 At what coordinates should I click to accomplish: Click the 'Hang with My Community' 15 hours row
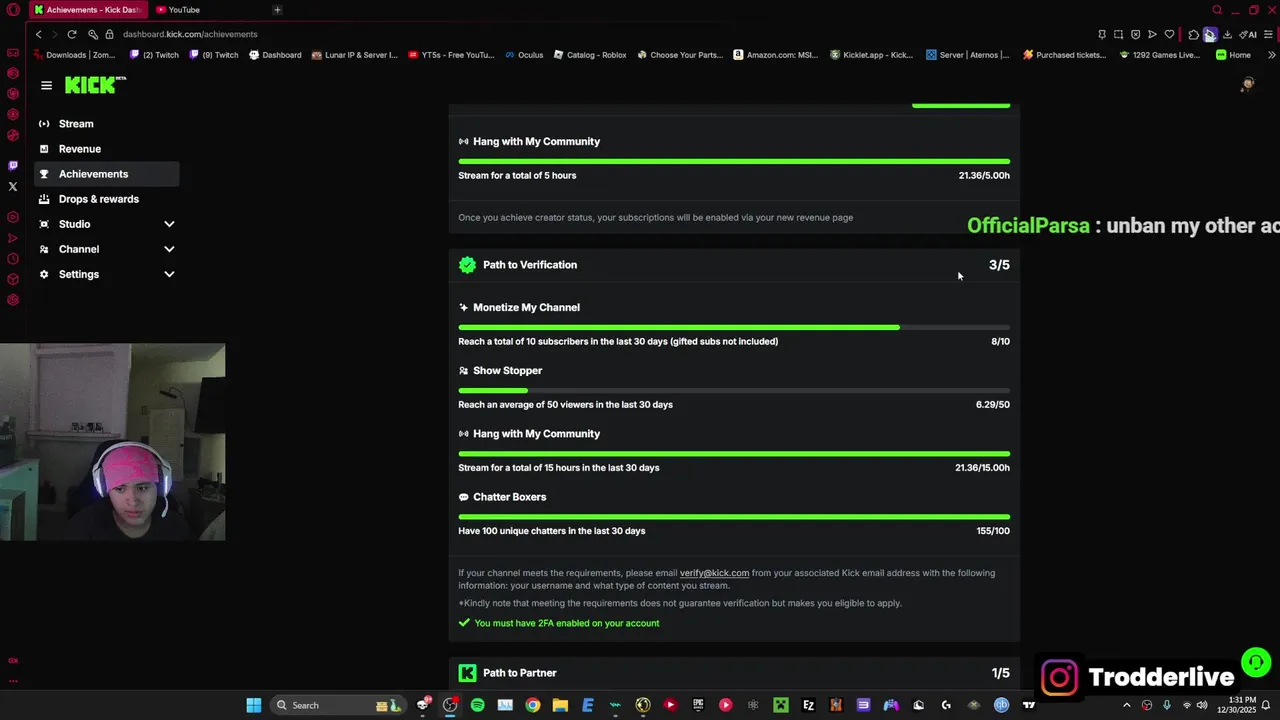tap(734, 451)
